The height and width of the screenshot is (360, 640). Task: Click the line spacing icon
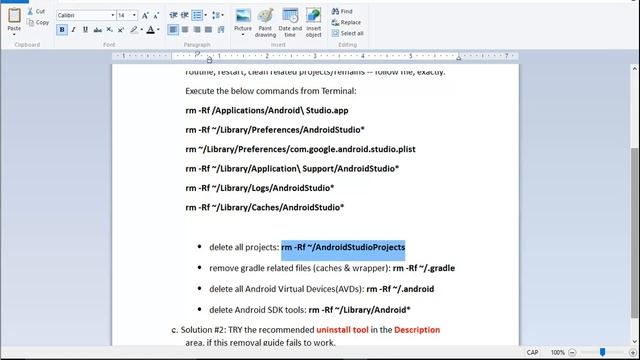[217, 16]
